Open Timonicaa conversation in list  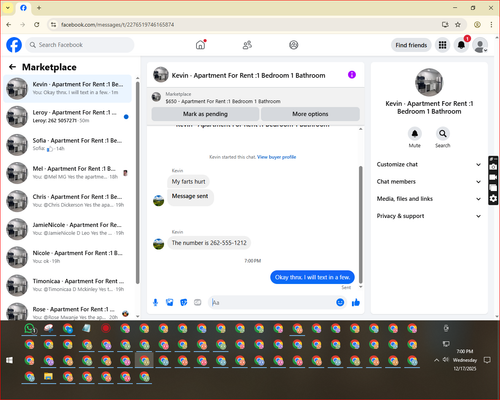click(x=68, y=285)
